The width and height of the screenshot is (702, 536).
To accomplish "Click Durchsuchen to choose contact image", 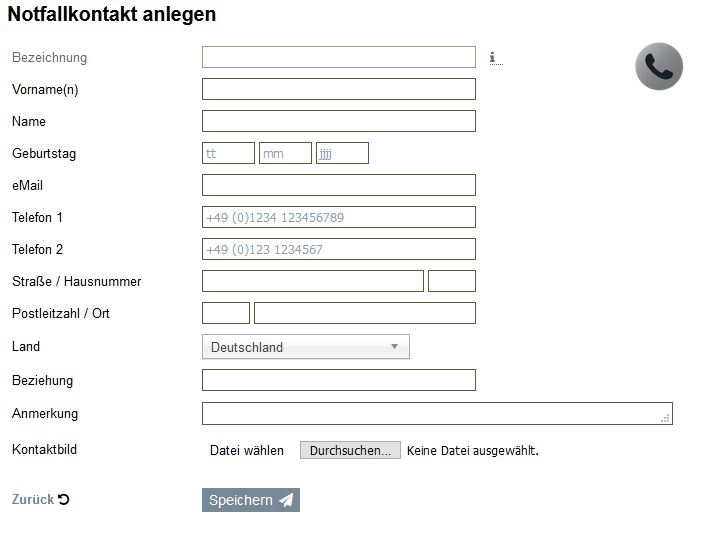I will tap(350, 450).
